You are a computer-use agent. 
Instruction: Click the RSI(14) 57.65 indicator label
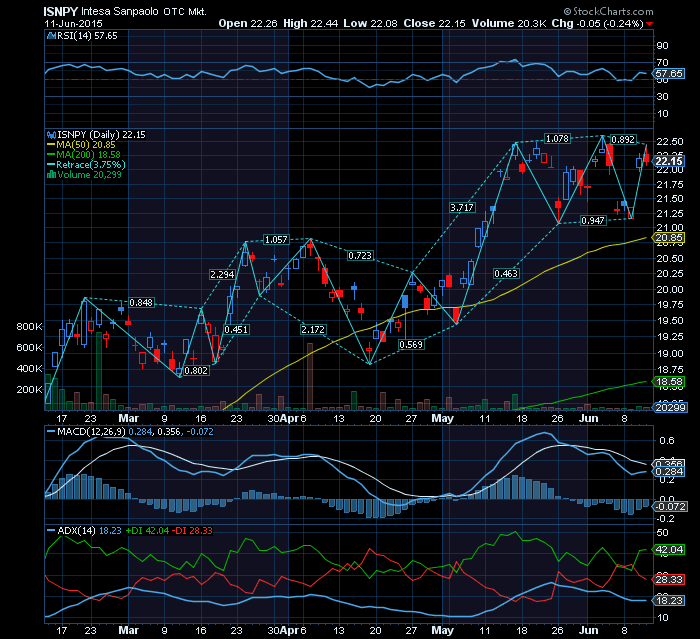click(x=87, y=36)
